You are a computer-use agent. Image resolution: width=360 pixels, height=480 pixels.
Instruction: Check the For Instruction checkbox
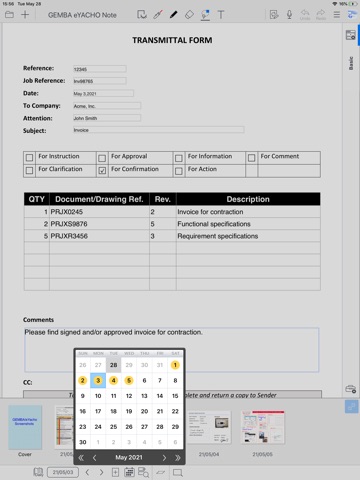[29, 157]
